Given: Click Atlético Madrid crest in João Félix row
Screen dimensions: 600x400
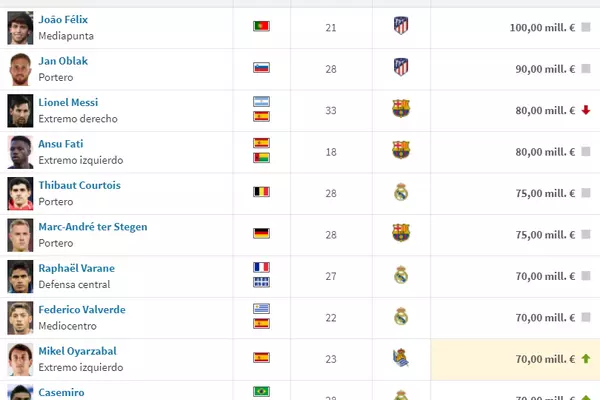Looking at the screenshot, I should click(x=402, y=26).
